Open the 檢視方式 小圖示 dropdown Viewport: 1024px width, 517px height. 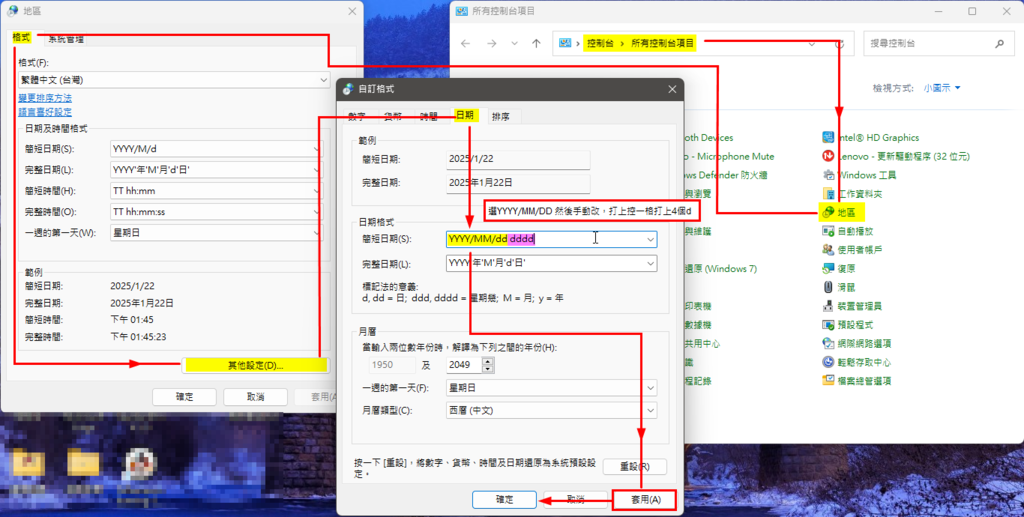[x=942, y=87]
